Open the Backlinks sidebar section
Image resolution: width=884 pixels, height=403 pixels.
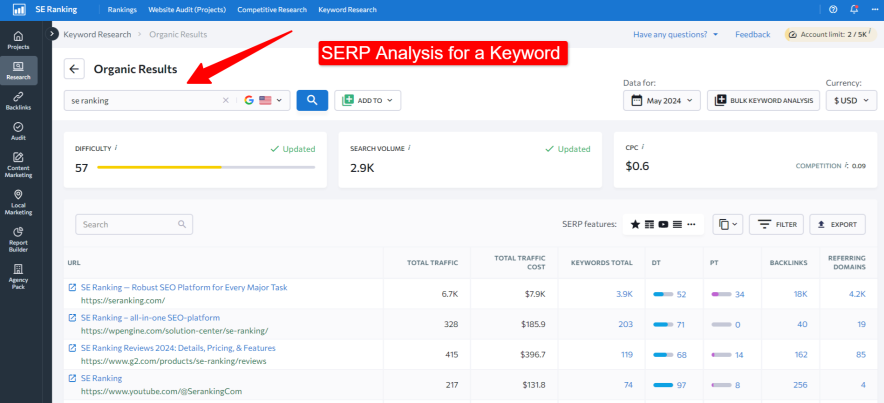(x=19, y=100)
